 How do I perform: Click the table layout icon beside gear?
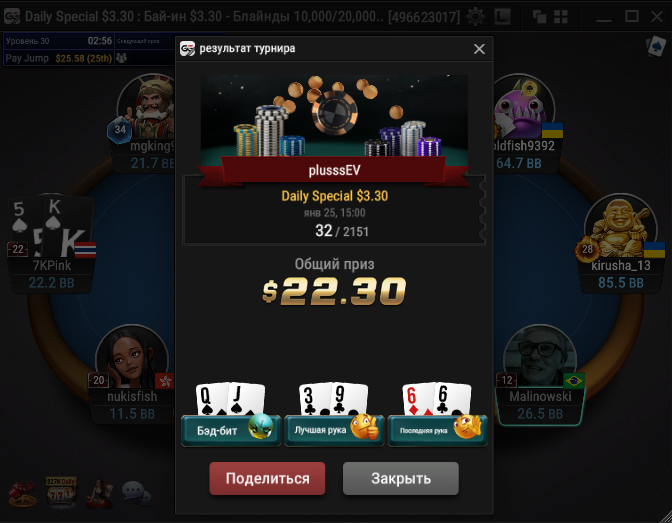tap(502, 17)
